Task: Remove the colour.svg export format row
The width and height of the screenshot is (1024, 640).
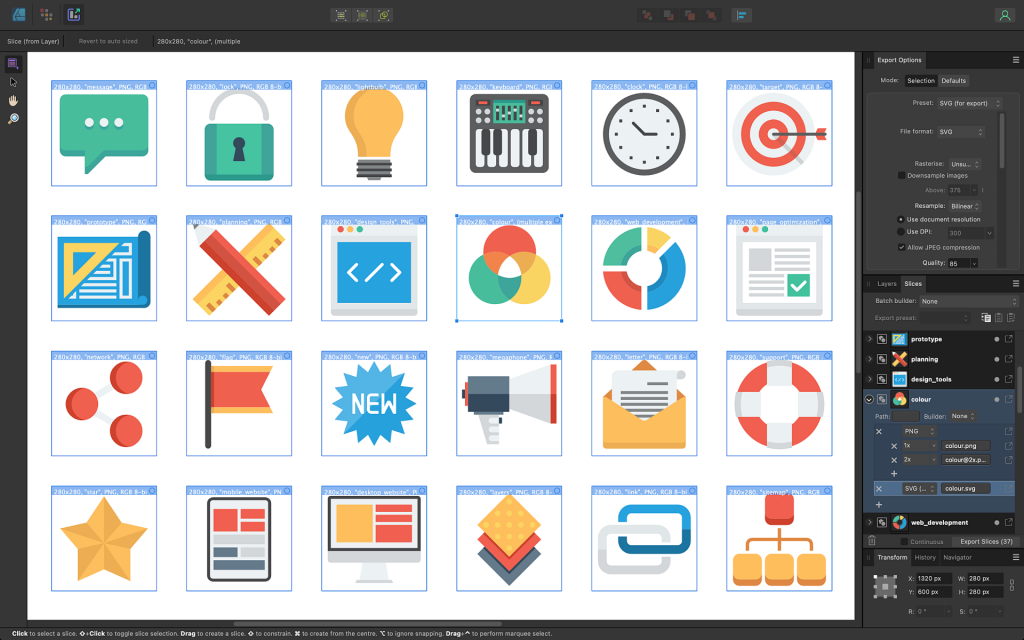Action: click(879, 488)
